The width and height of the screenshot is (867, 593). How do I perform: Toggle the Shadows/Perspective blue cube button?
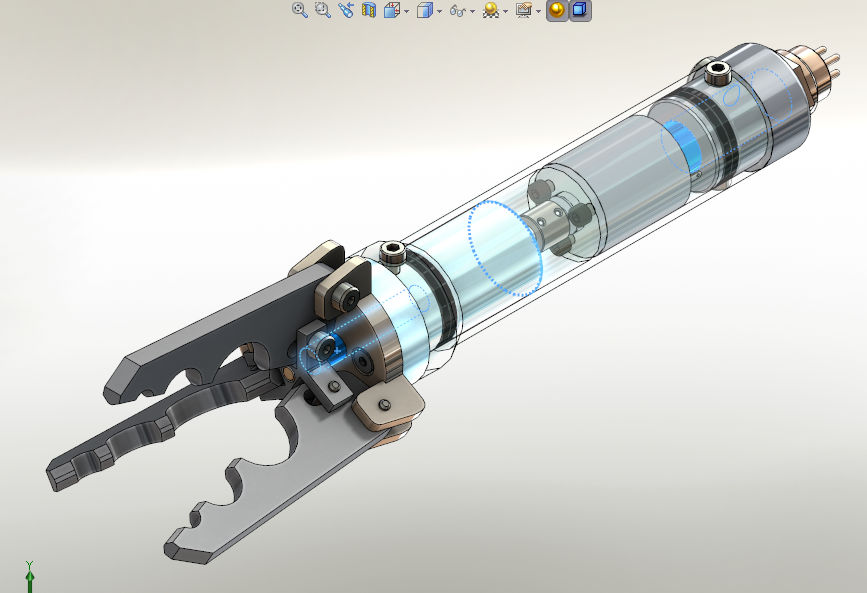[579, 10]
